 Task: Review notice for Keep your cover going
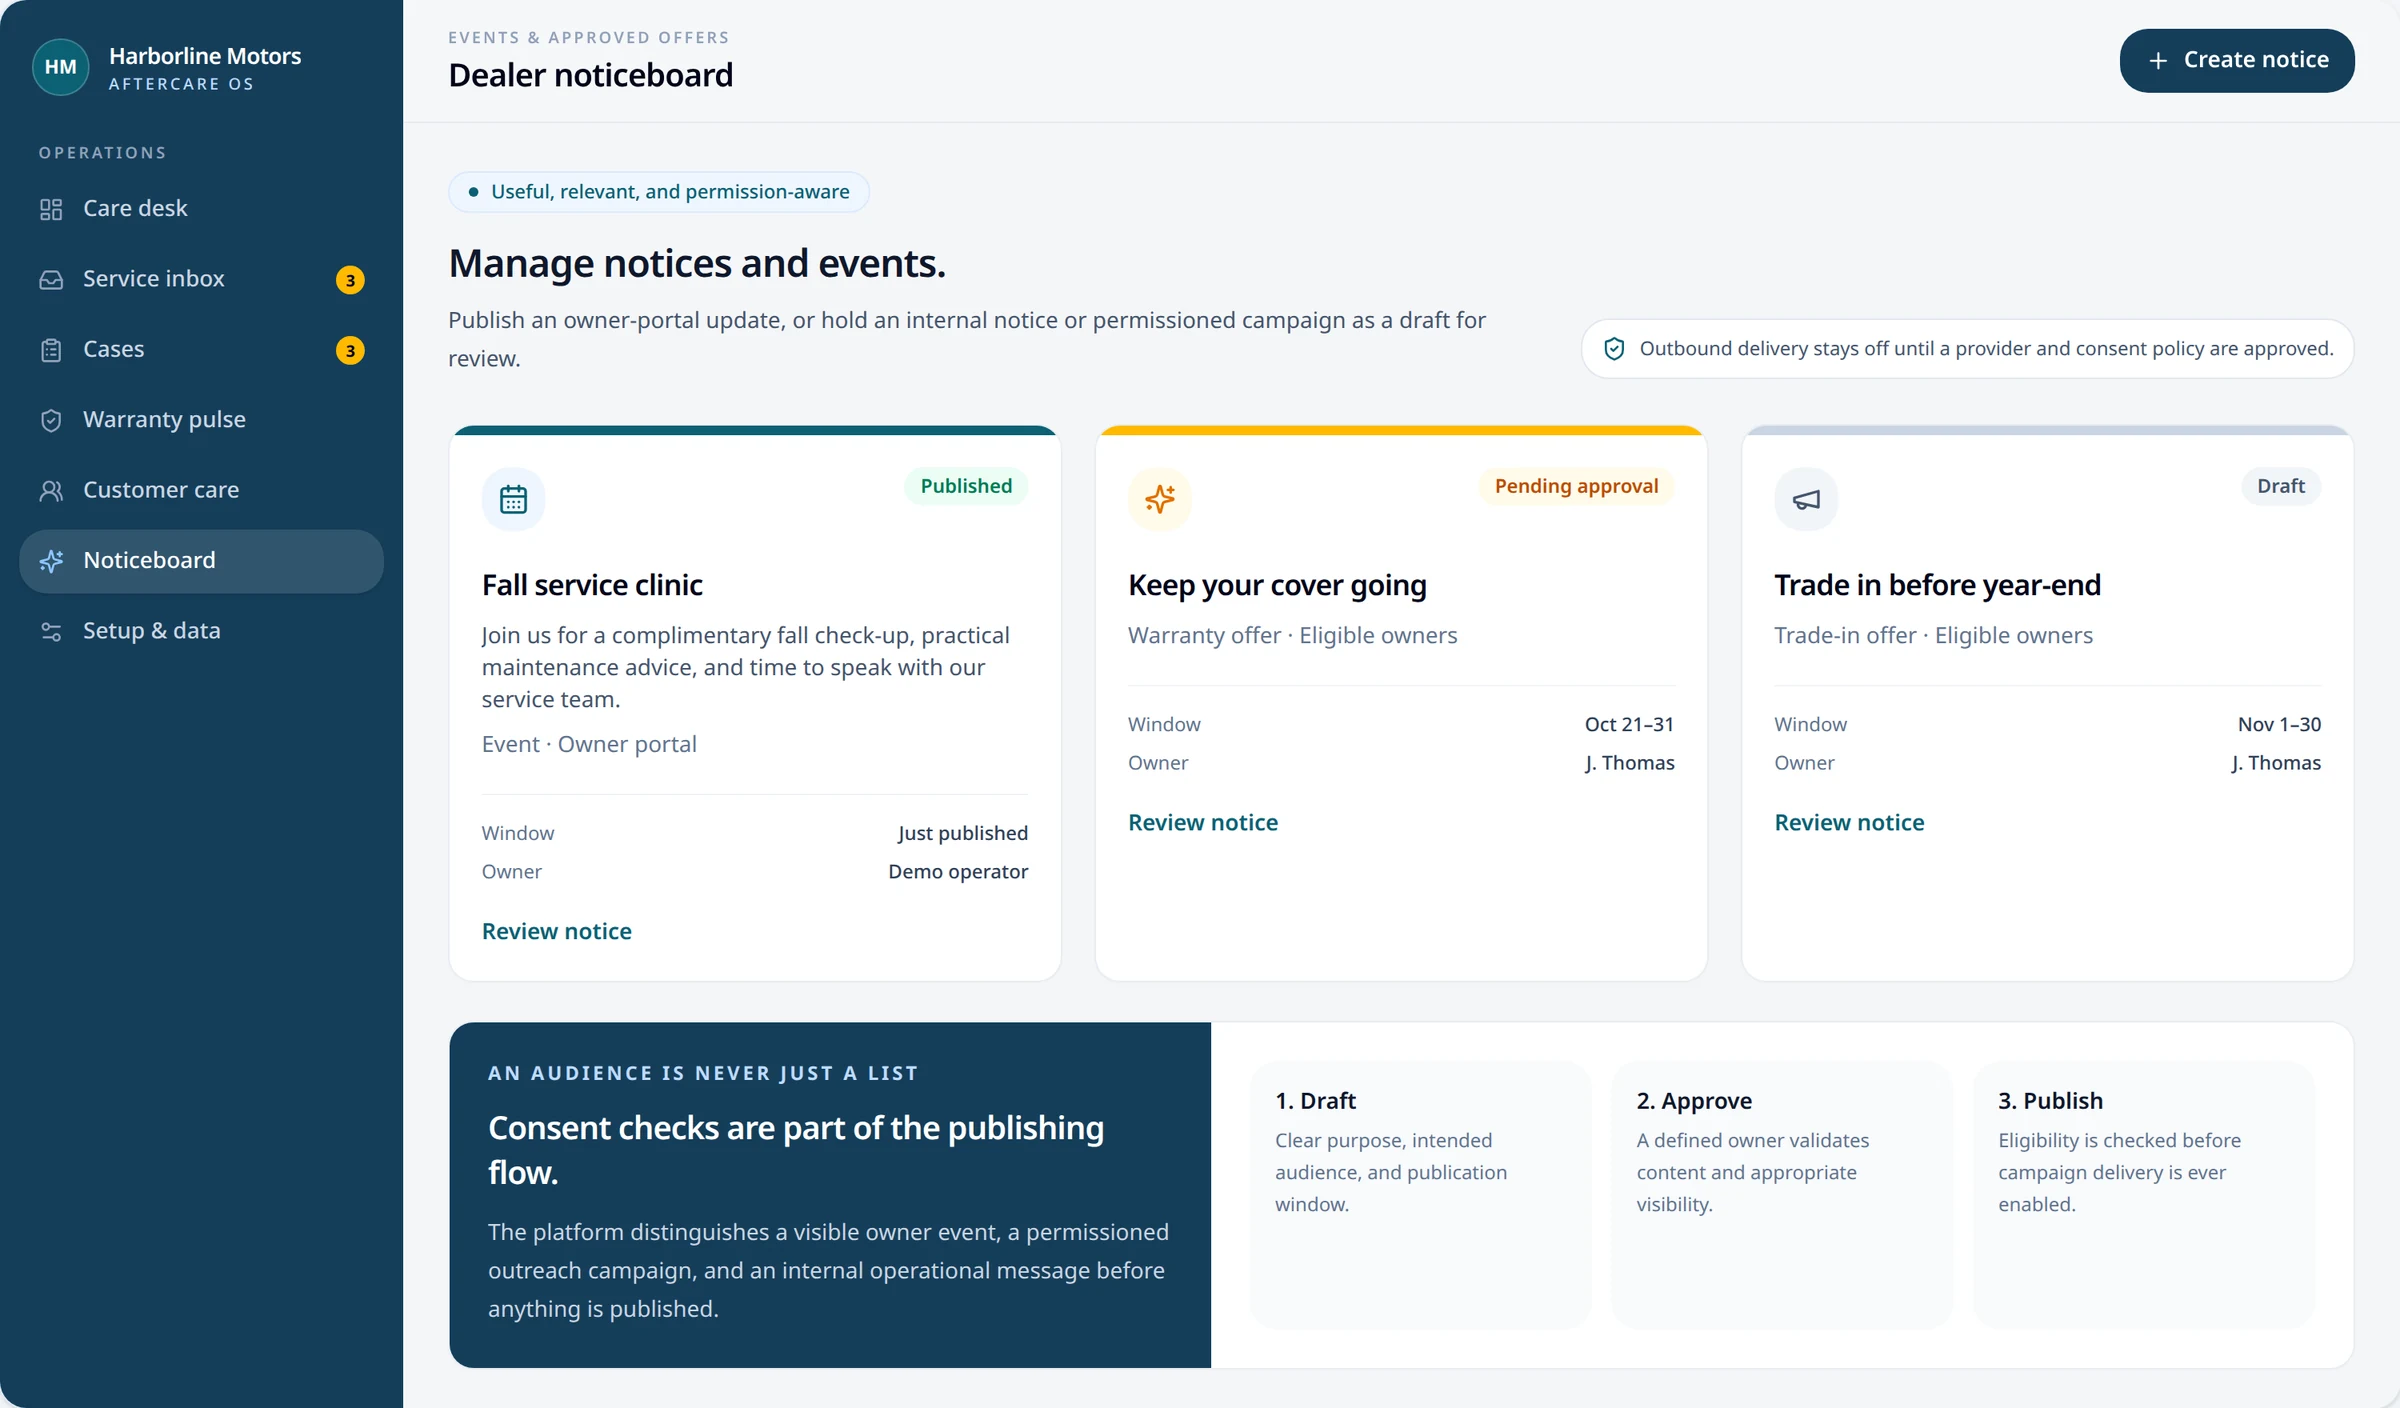tap(1203, 823)
